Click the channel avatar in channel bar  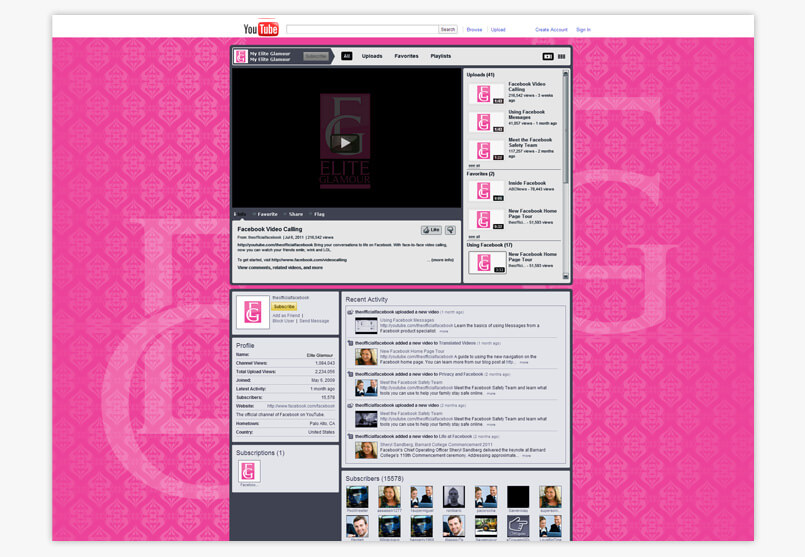241,56
